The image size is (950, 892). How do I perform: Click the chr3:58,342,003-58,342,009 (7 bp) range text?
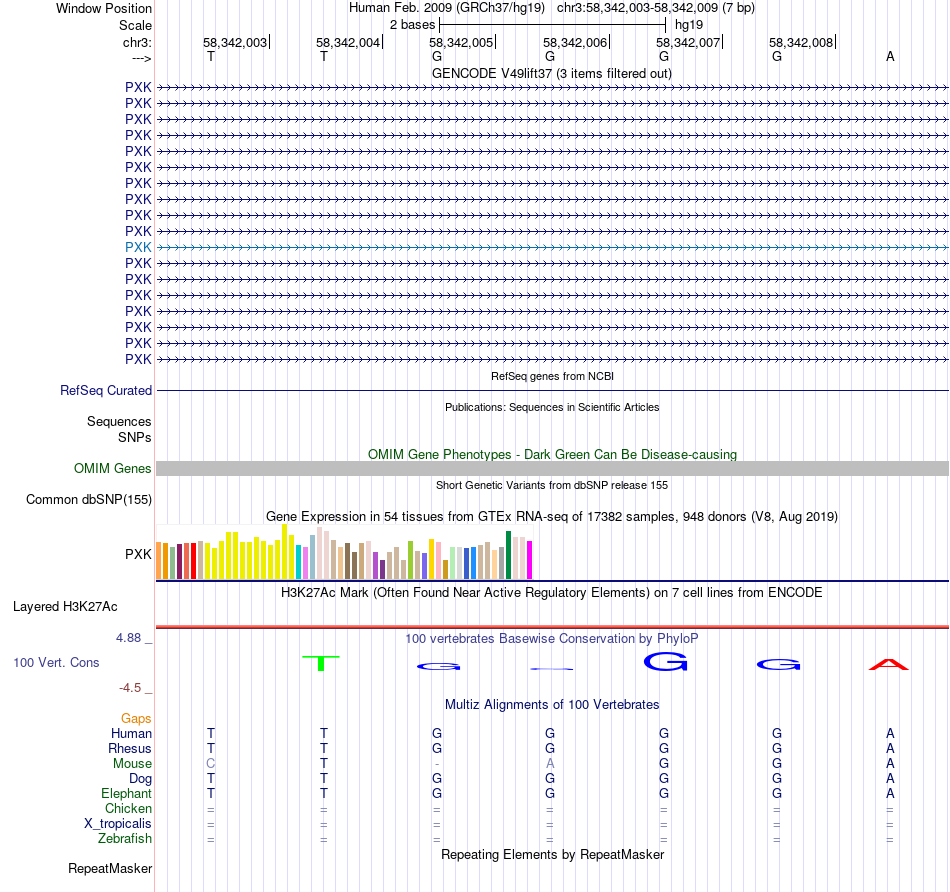[656, 8]
